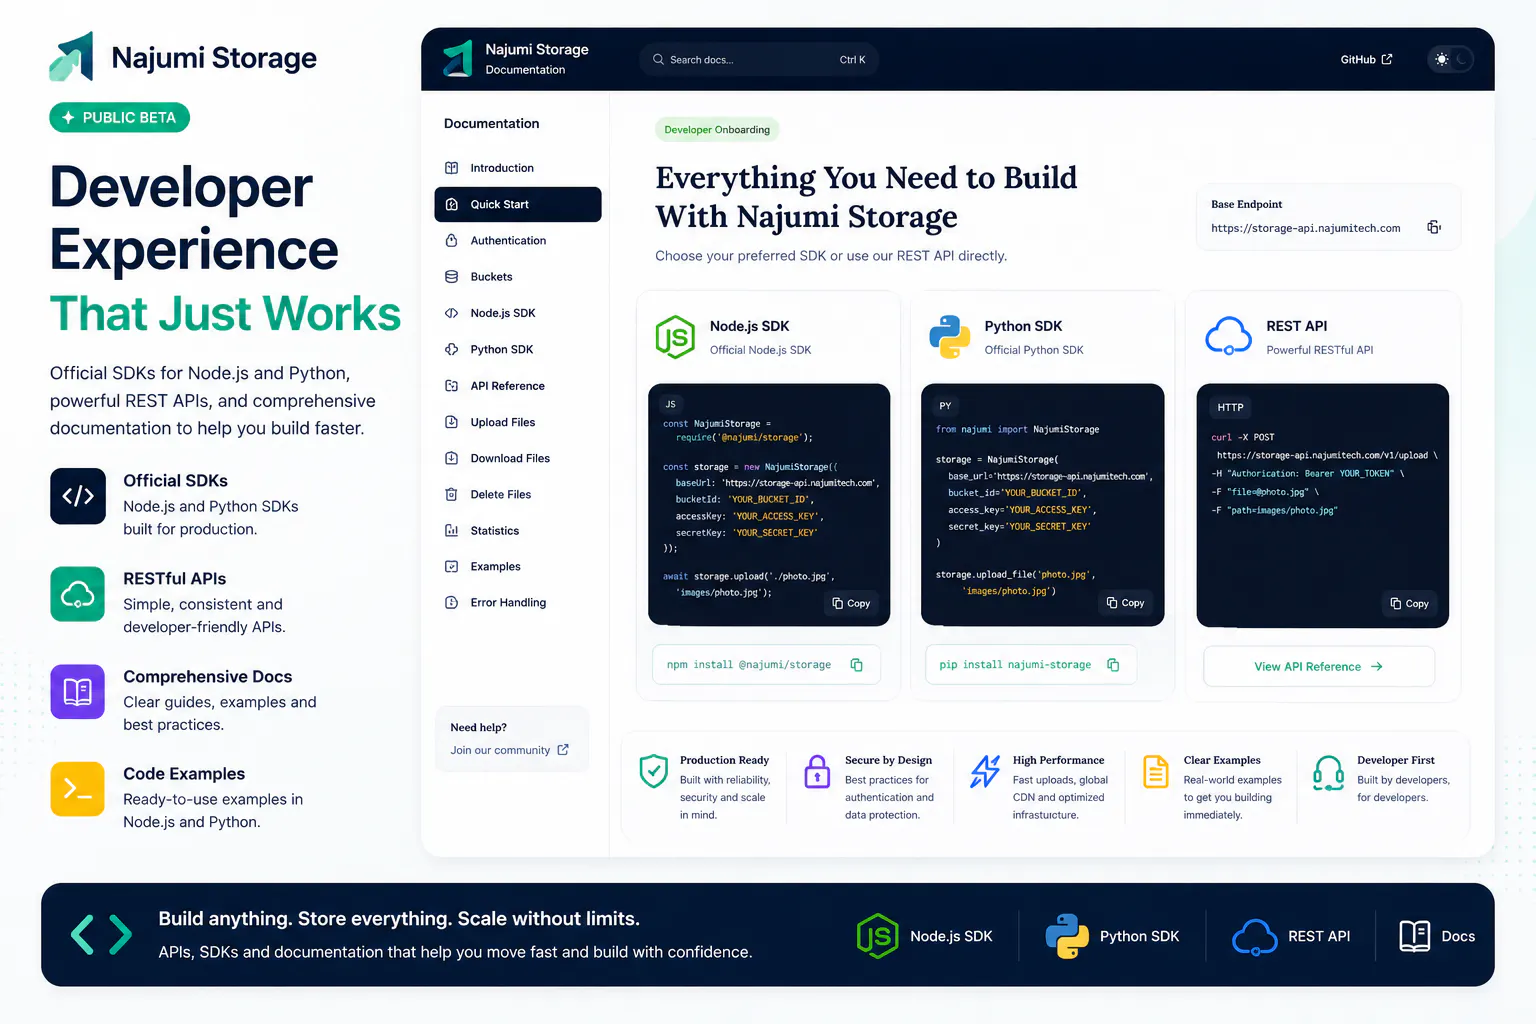Click View API Reference button
The height and width of the screenshot is (1024, 1536).
tap(1319, 667)
